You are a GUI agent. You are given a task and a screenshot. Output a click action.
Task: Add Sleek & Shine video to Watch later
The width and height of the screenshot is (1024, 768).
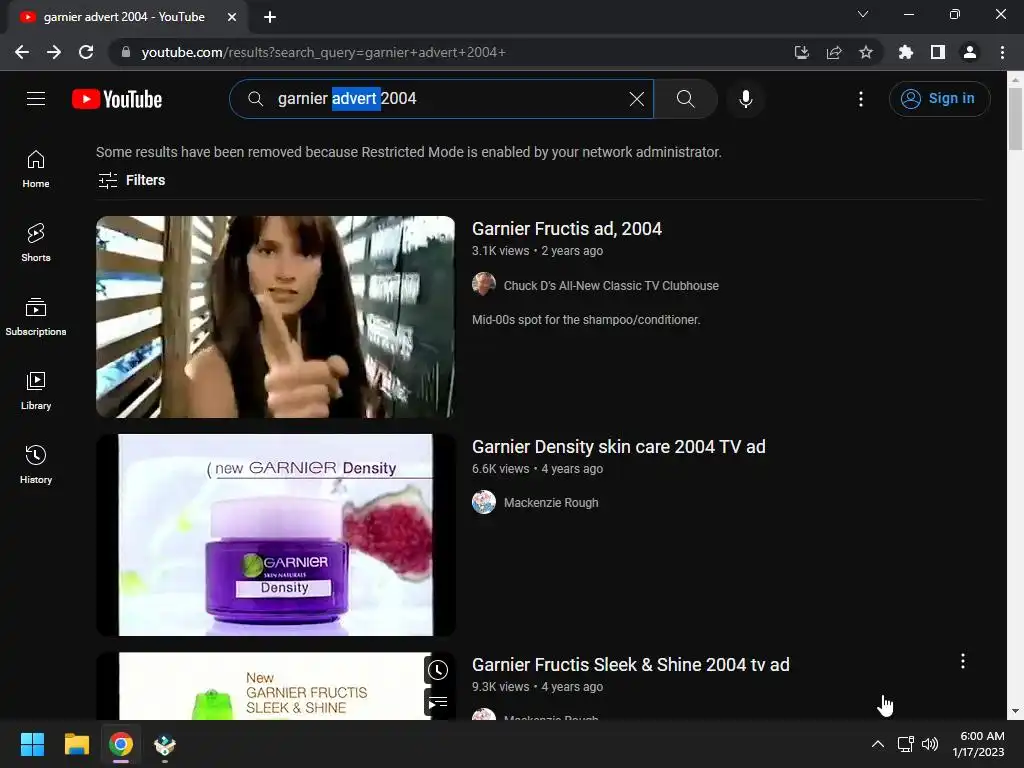(438, 670)
